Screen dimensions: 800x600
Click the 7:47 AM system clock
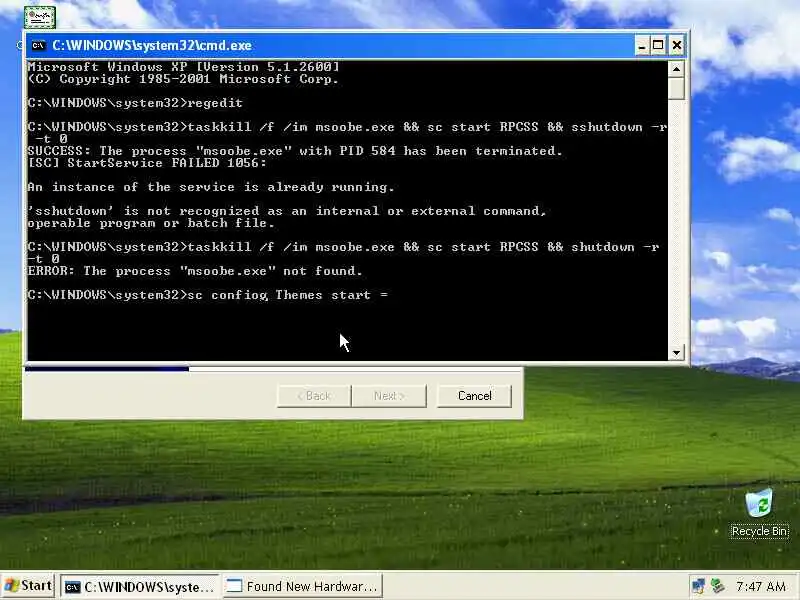click(761, 587)
